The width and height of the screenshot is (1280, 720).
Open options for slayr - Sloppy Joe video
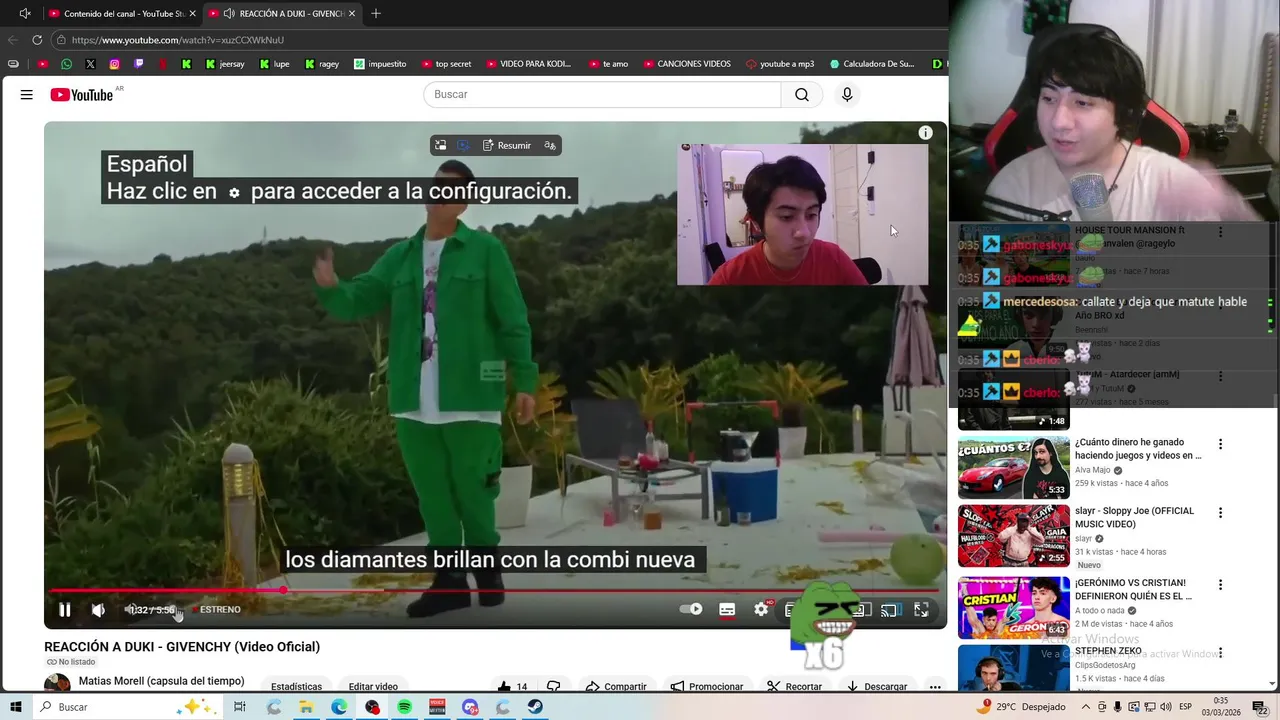[1220, 513]
